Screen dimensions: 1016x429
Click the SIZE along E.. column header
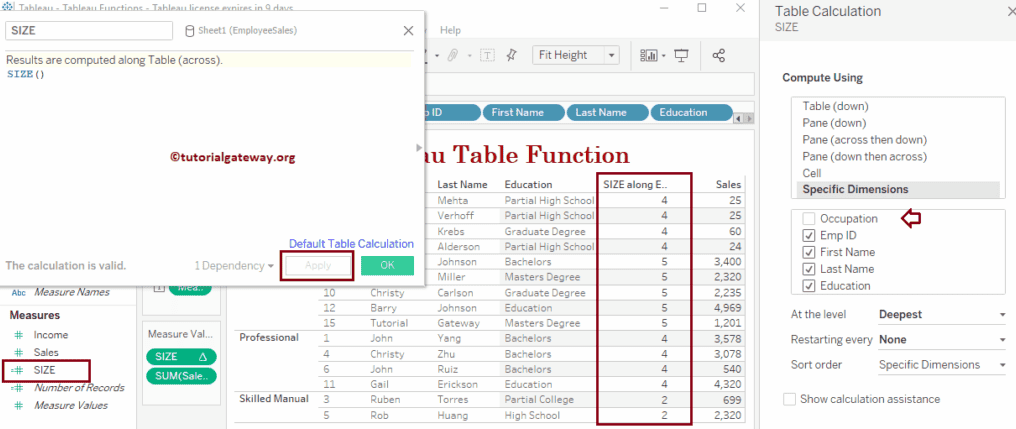[x=635, y=184]
